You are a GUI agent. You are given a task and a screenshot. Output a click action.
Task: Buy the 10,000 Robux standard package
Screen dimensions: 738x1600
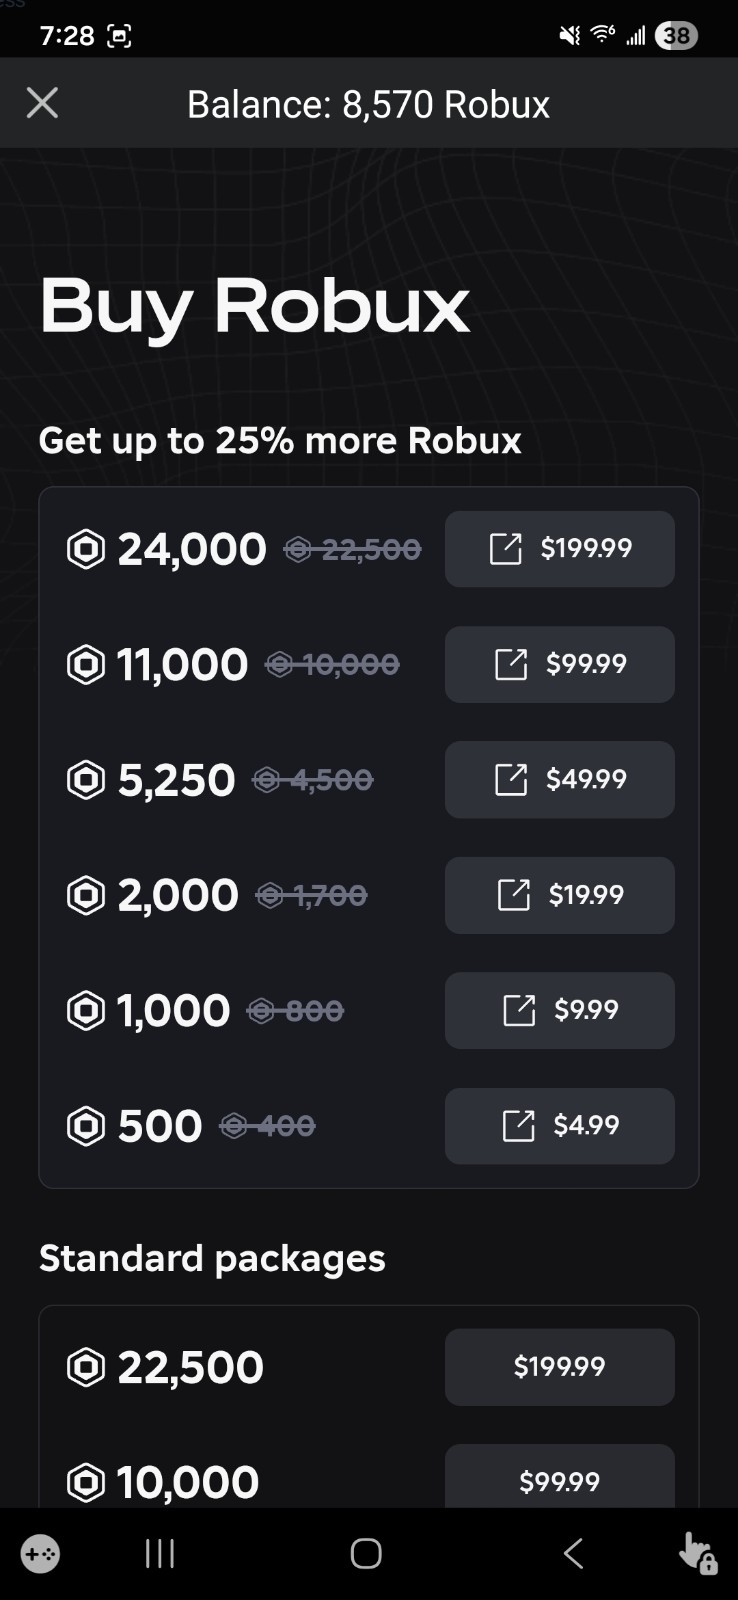coord(559,1482)
